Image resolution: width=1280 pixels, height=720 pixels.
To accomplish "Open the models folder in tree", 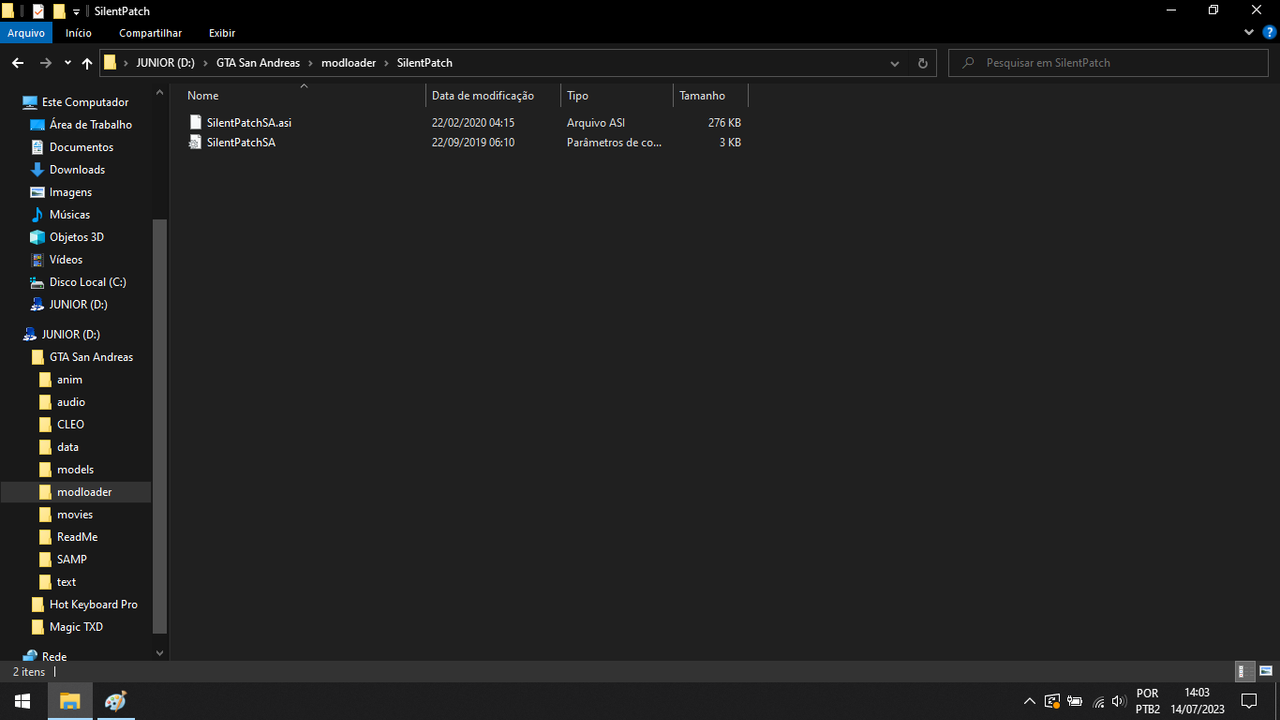I will coord(75,469).
